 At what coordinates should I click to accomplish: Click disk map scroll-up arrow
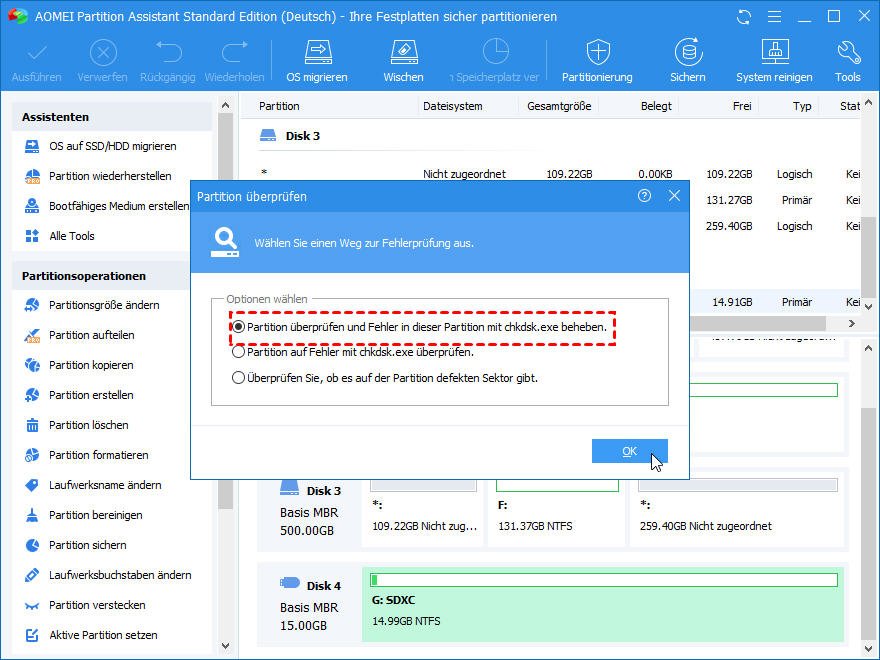pyautogui.click(x=868, y=349)
